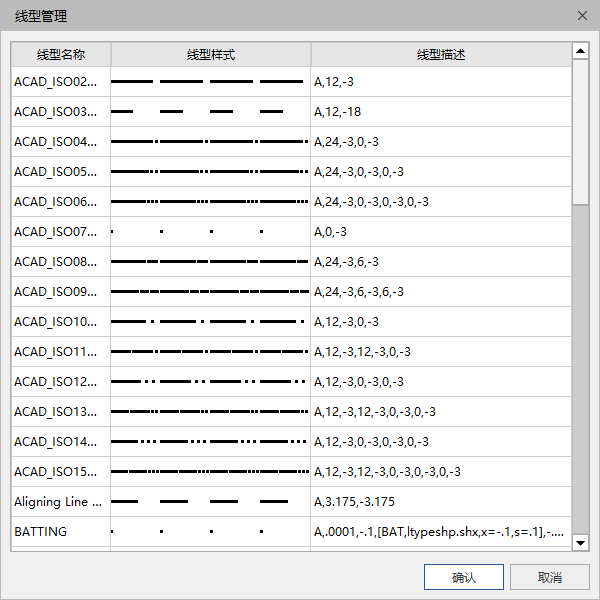Click the description A,24,-3,0,-3,0,-3,0,-3

pyautogui.click(x=371, y=202)
